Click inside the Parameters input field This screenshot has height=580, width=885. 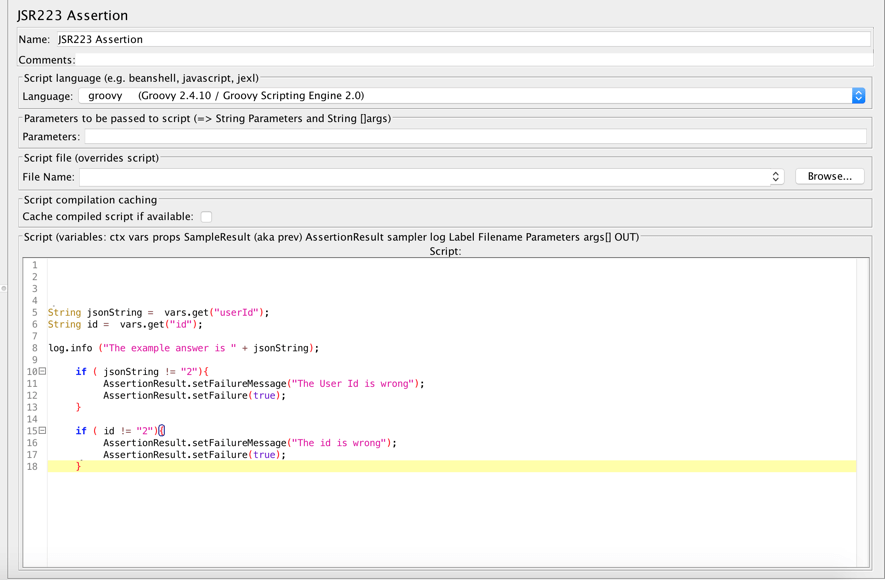pos(450,135)
